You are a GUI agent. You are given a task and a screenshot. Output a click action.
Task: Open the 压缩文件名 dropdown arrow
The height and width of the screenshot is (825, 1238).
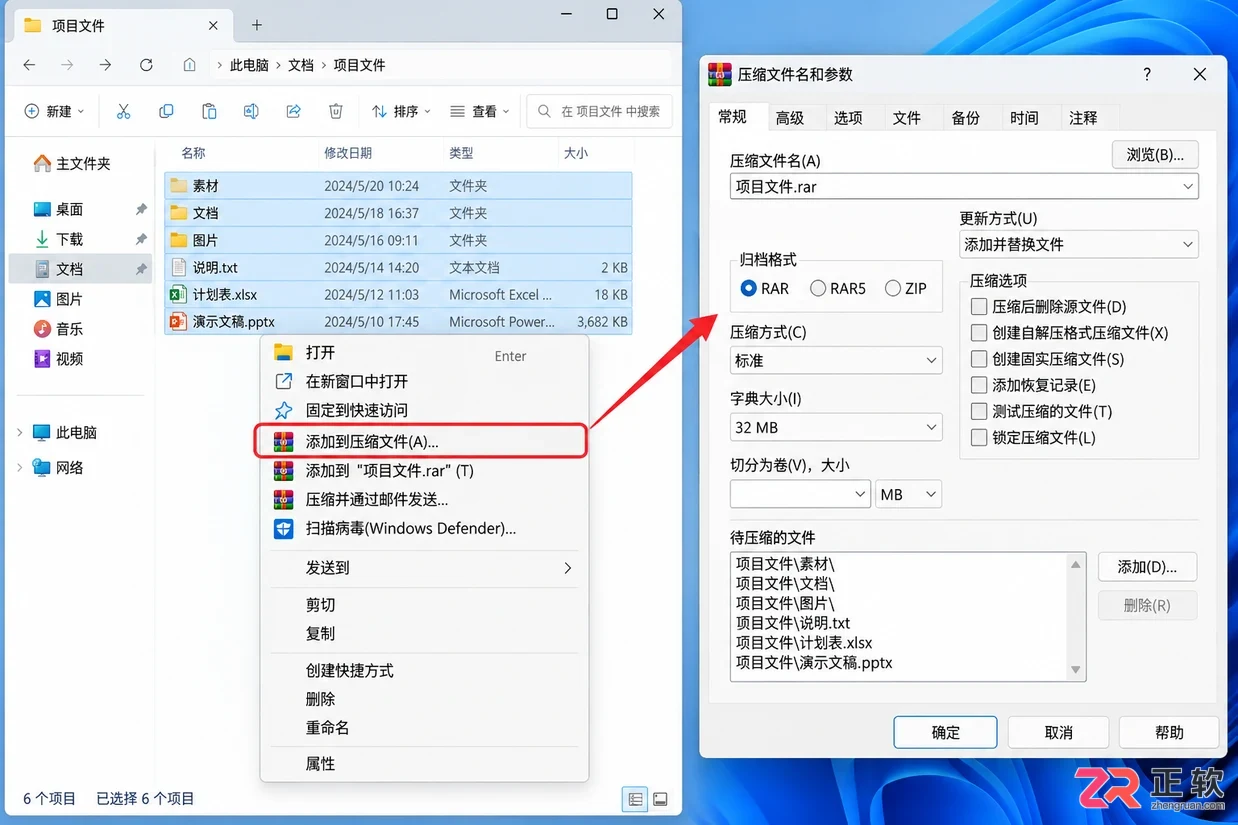1187,186
